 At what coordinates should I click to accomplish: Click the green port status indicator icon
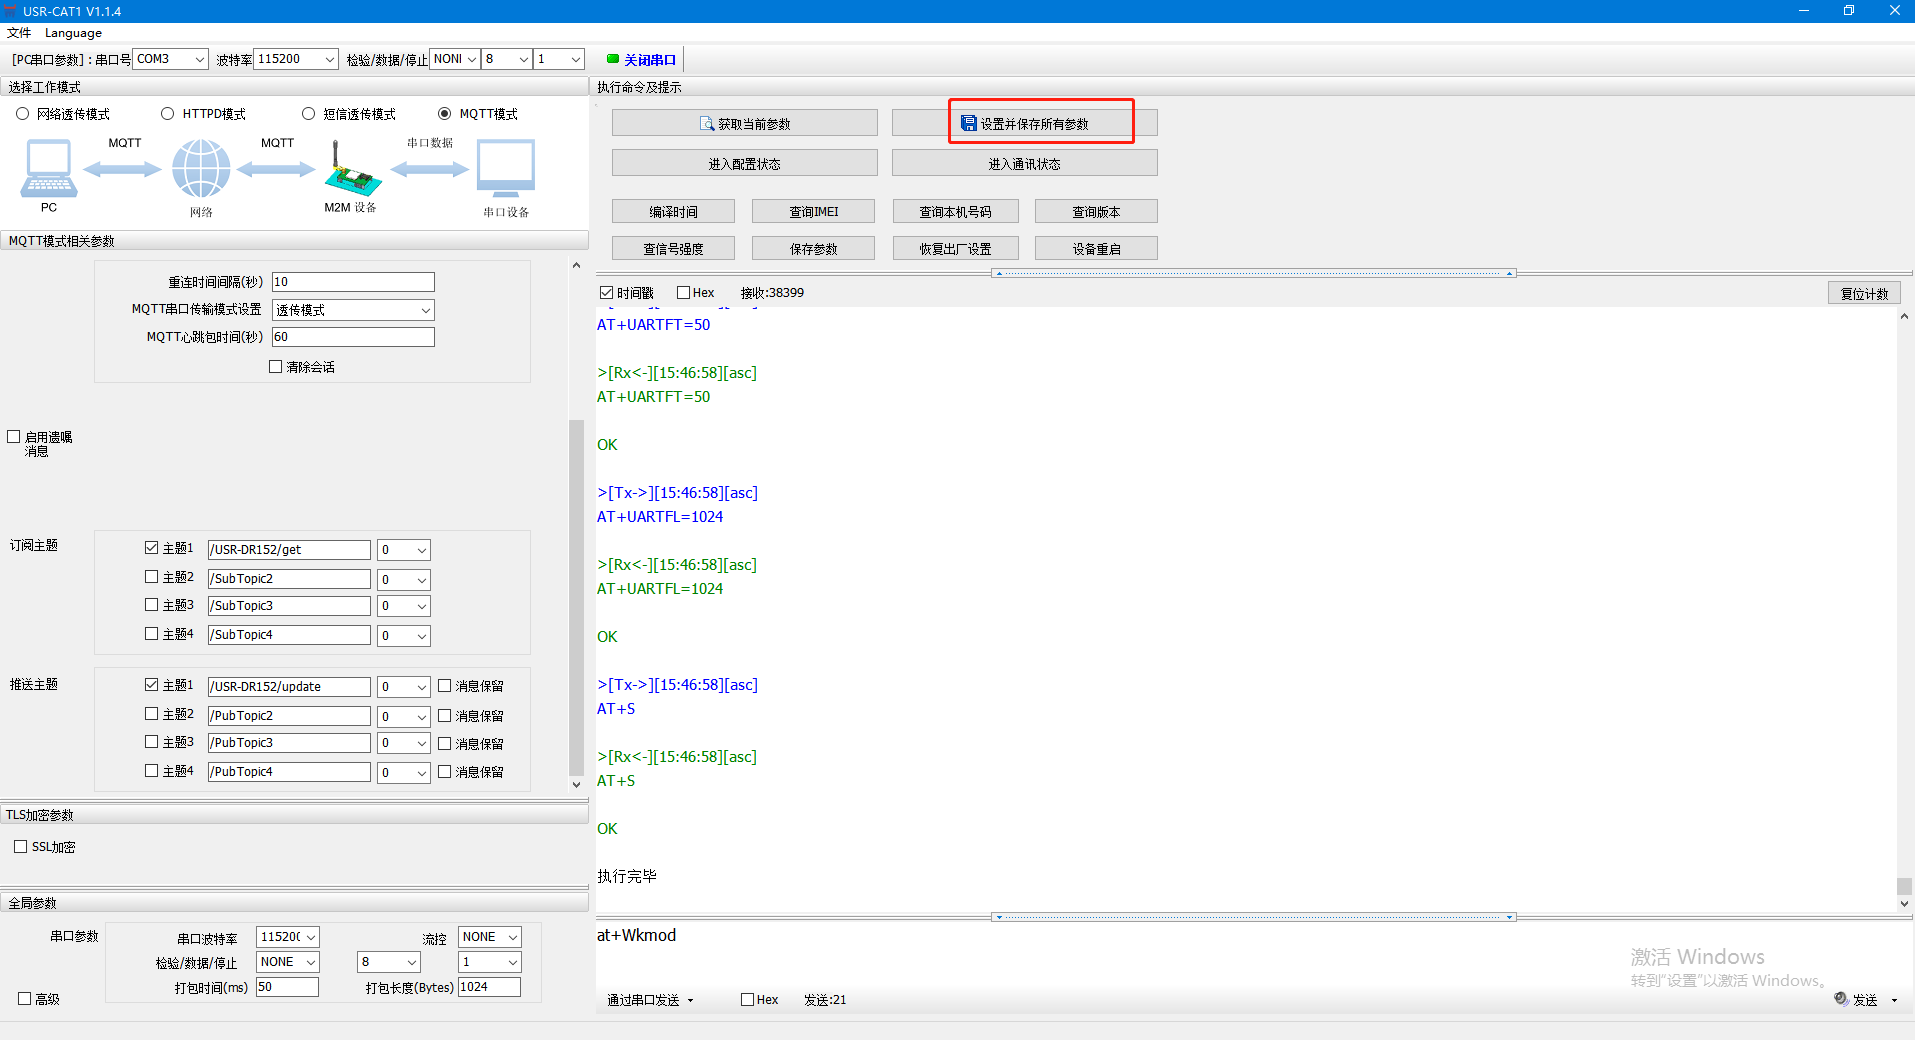(x=613, y=59)
